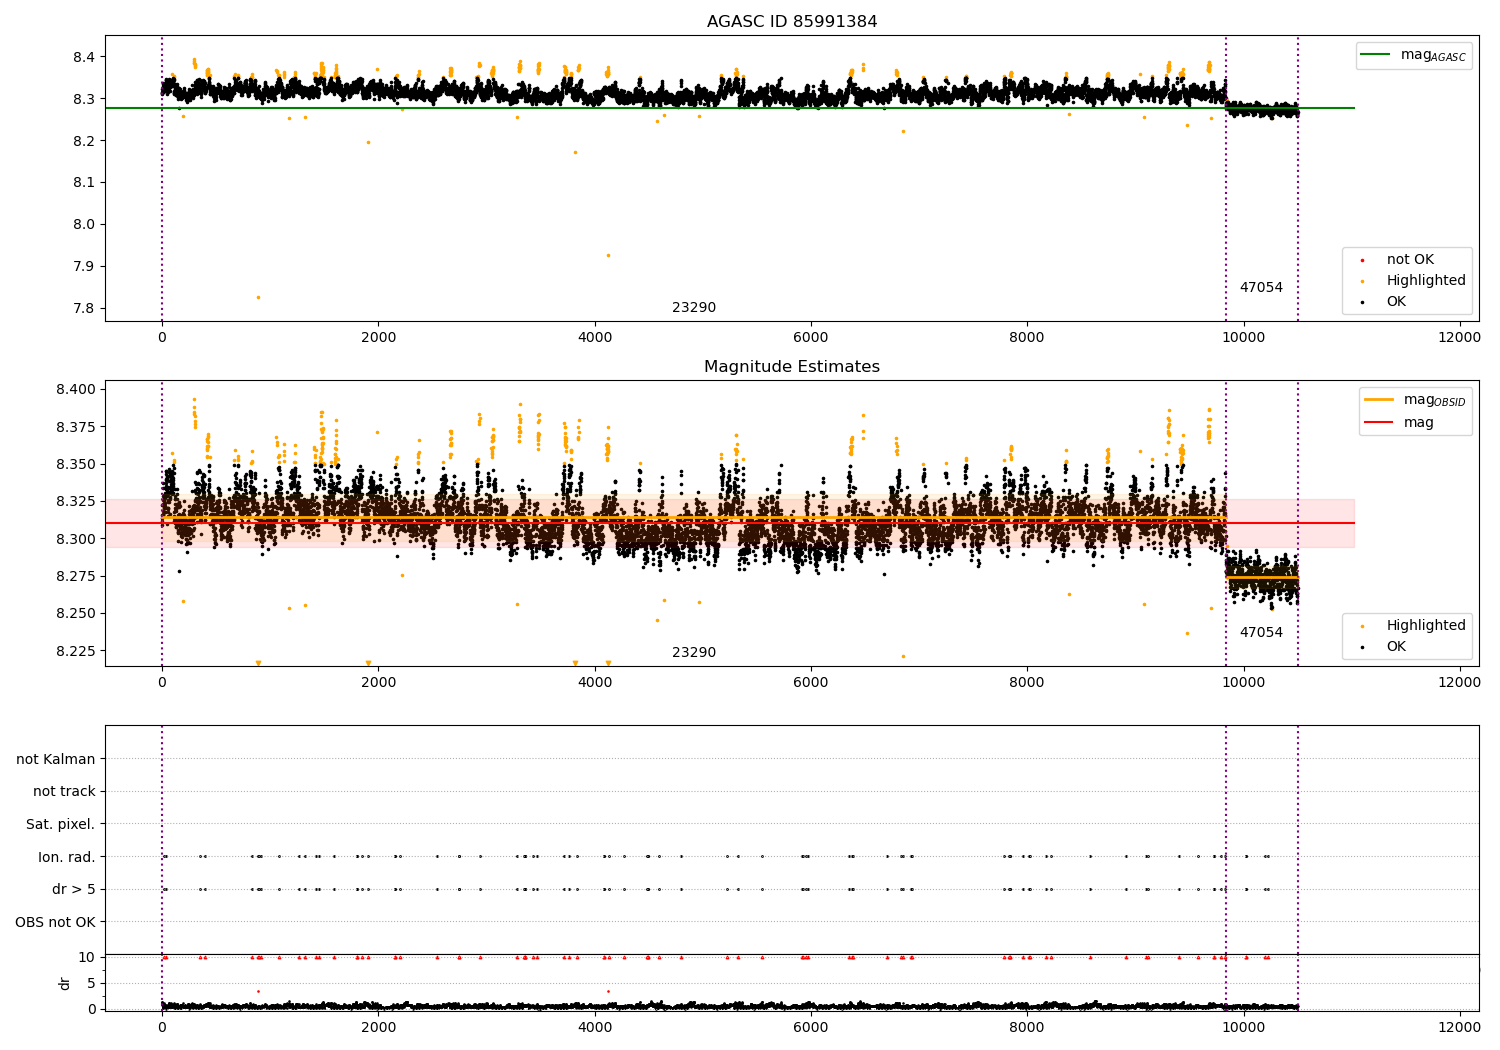Click the 47054 obsid label in top plot
Screen dimensions: 1500x1050
(1261, 288)
